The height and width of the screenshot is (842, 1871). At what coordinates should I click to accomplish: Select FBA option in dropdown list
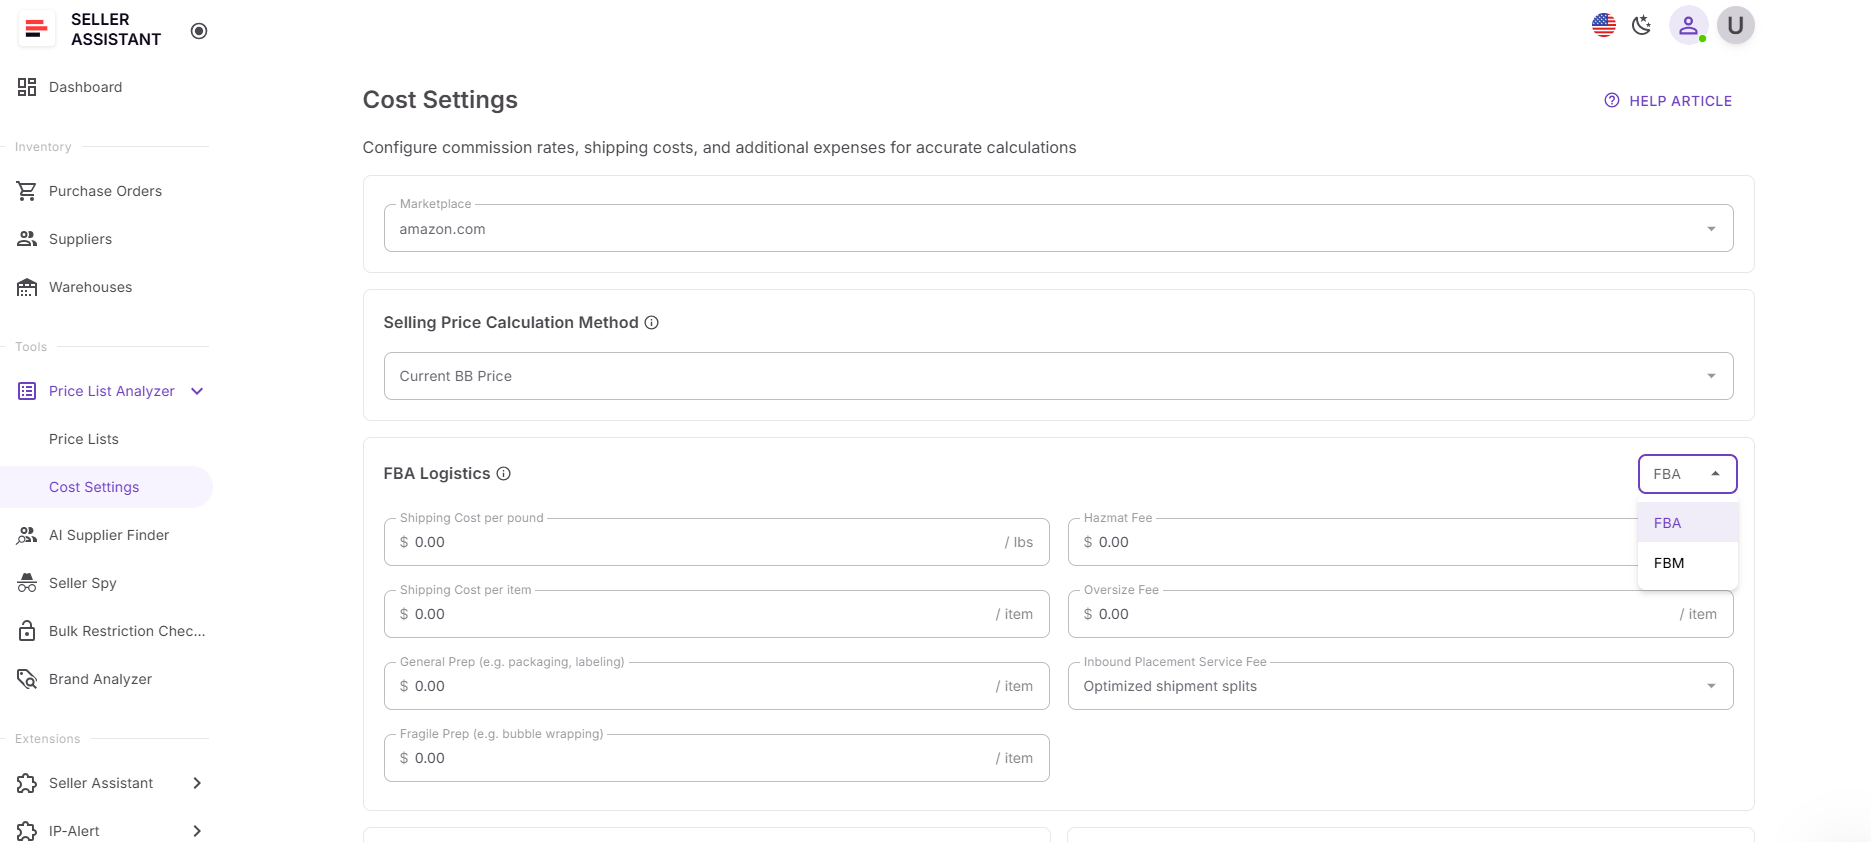coord(1687,523)
